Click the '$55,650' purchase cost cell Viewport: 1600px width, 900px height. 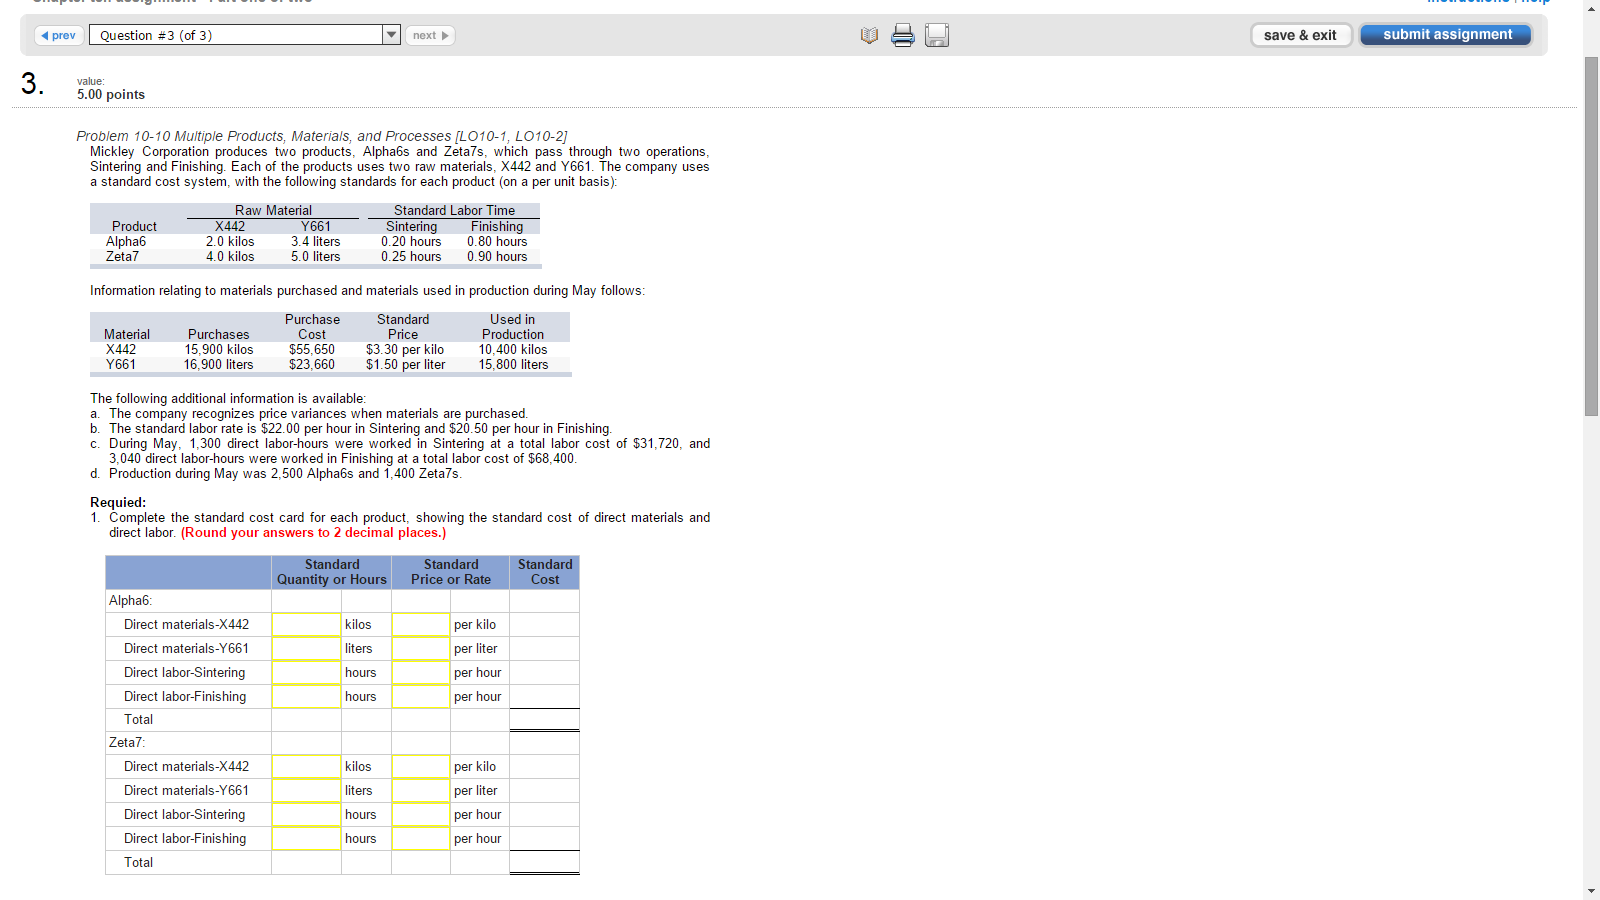(312, 350)
